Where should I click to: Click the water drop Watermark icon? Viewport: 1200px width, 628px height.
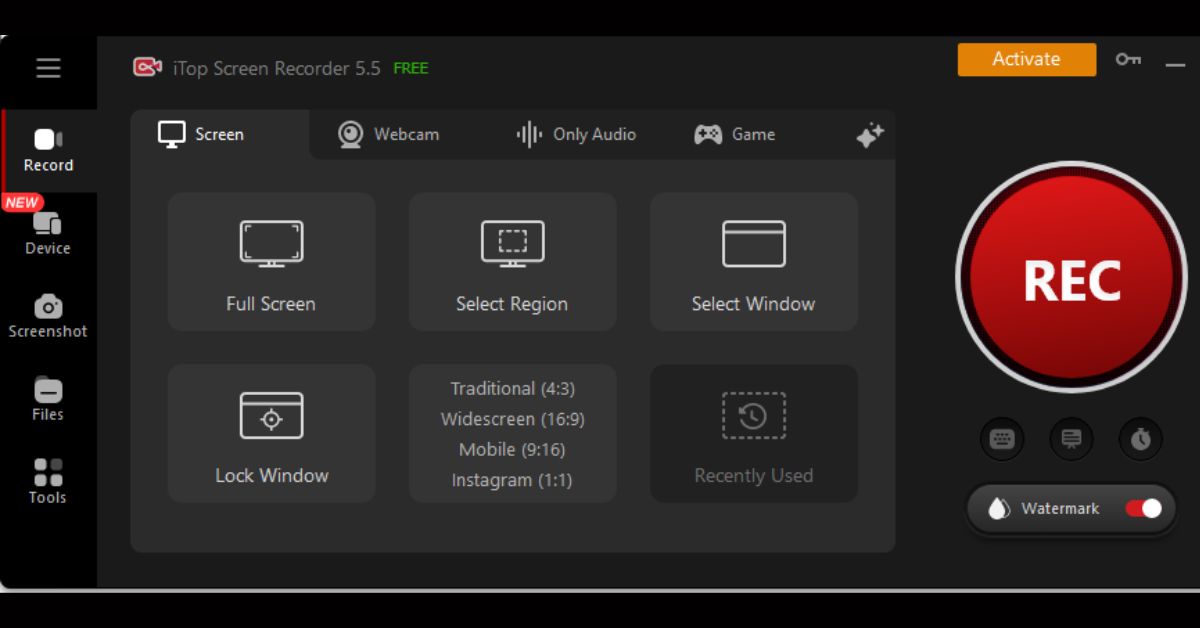(x=998, y=509)
